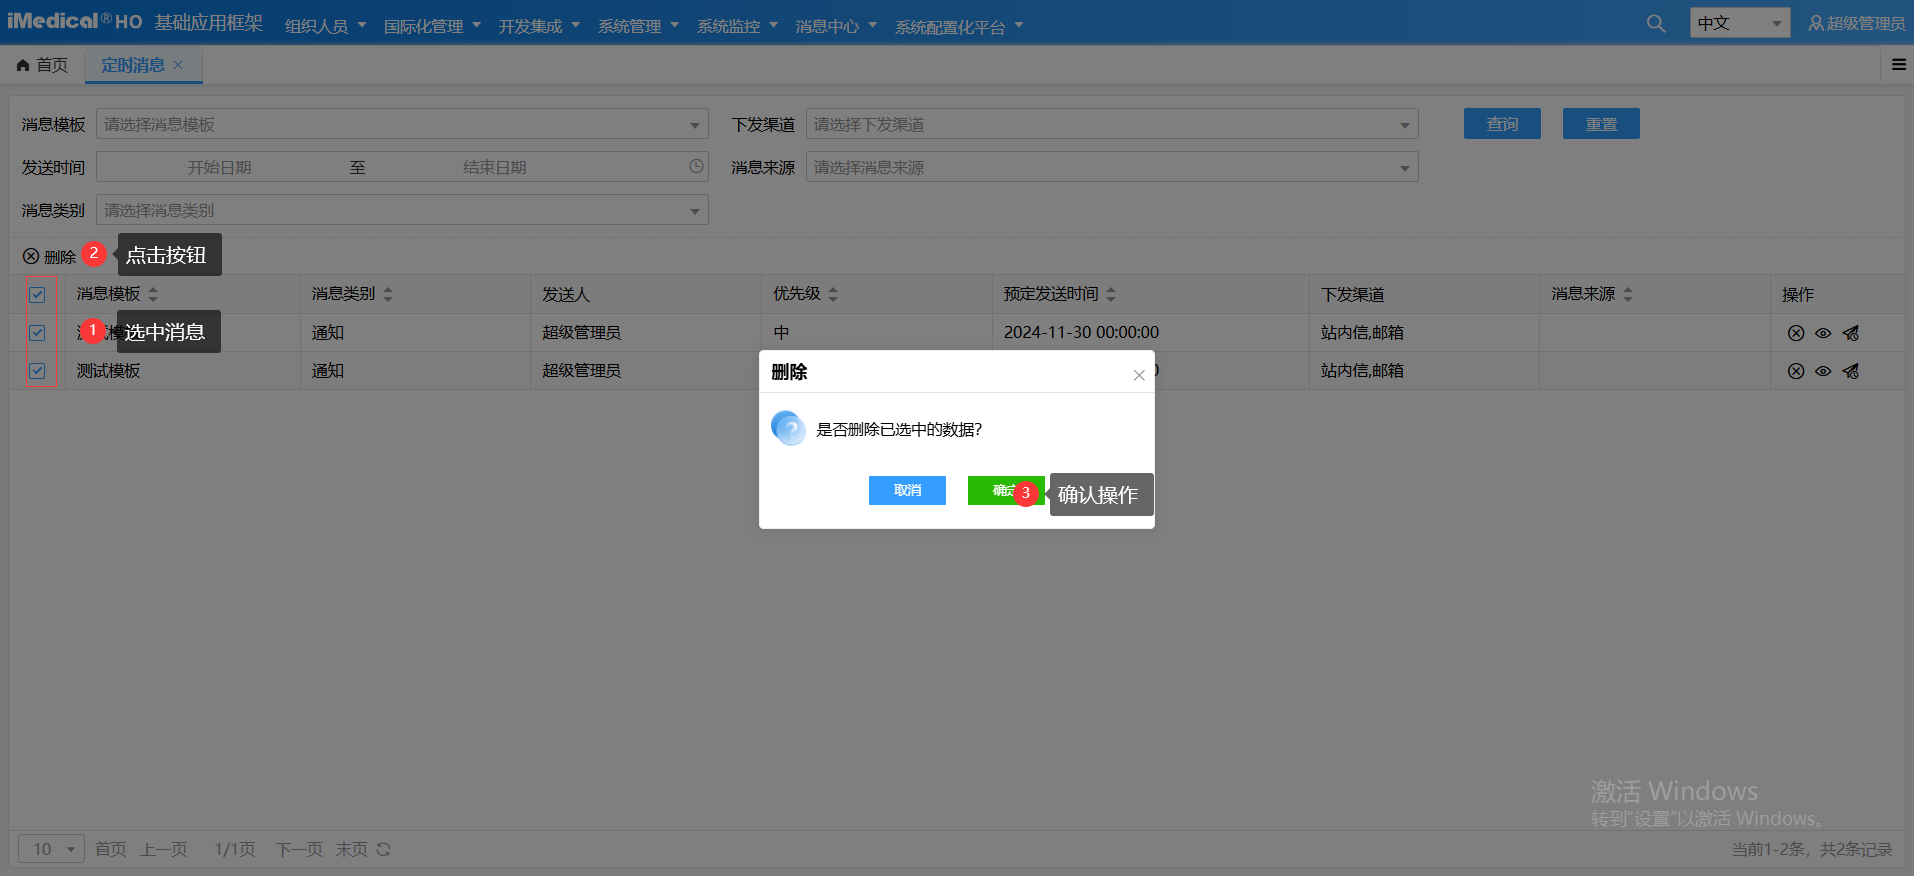Uncheck the 测试模板 row checkbox
The width and height of the screenshot is (1914, 876).
(x=37, y=371)
